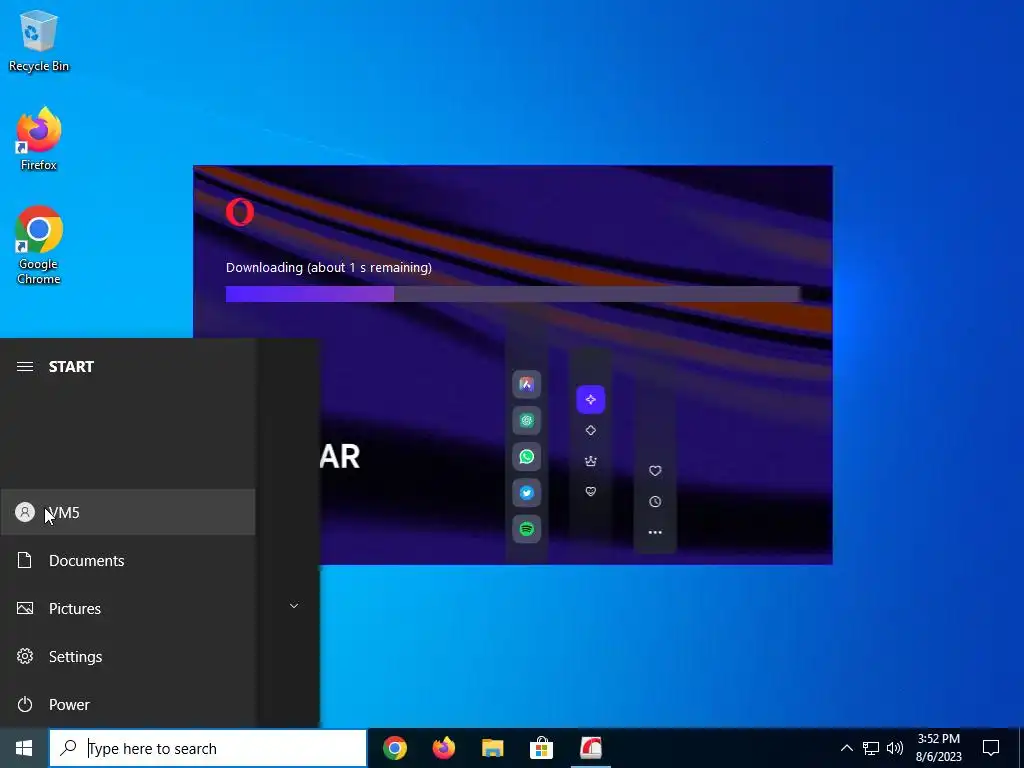
Task: Open Pictures from Start menu
Action: 127,609
